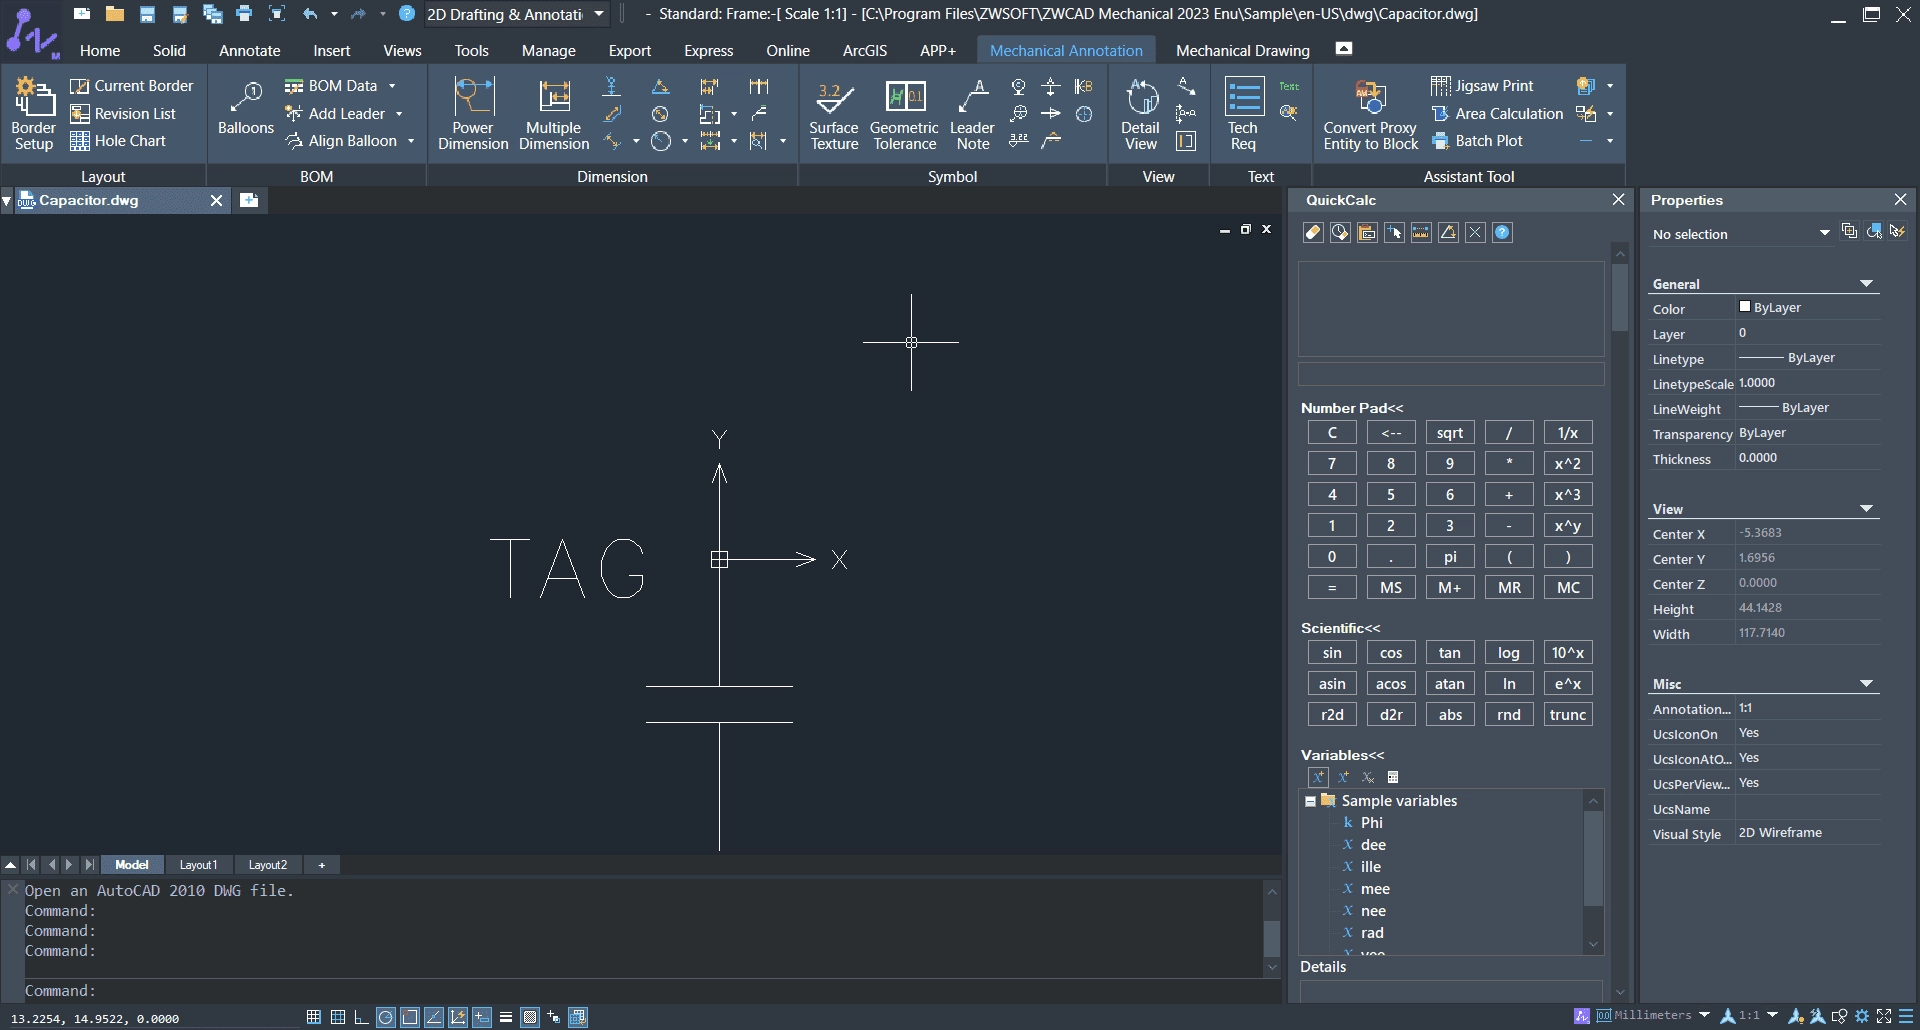The width and height of the screenshot is (1920, 1030).
Task: Switch to the Mechanical Drawing ribbon tab
Action: (1242, 50)
